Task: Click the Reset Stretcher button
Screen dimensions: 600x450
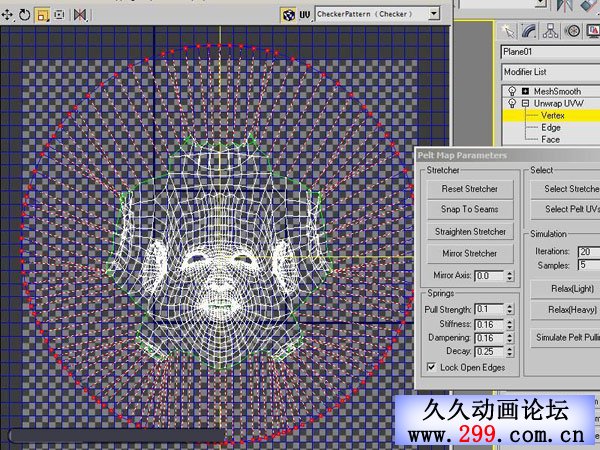Action: pos(470,189)
